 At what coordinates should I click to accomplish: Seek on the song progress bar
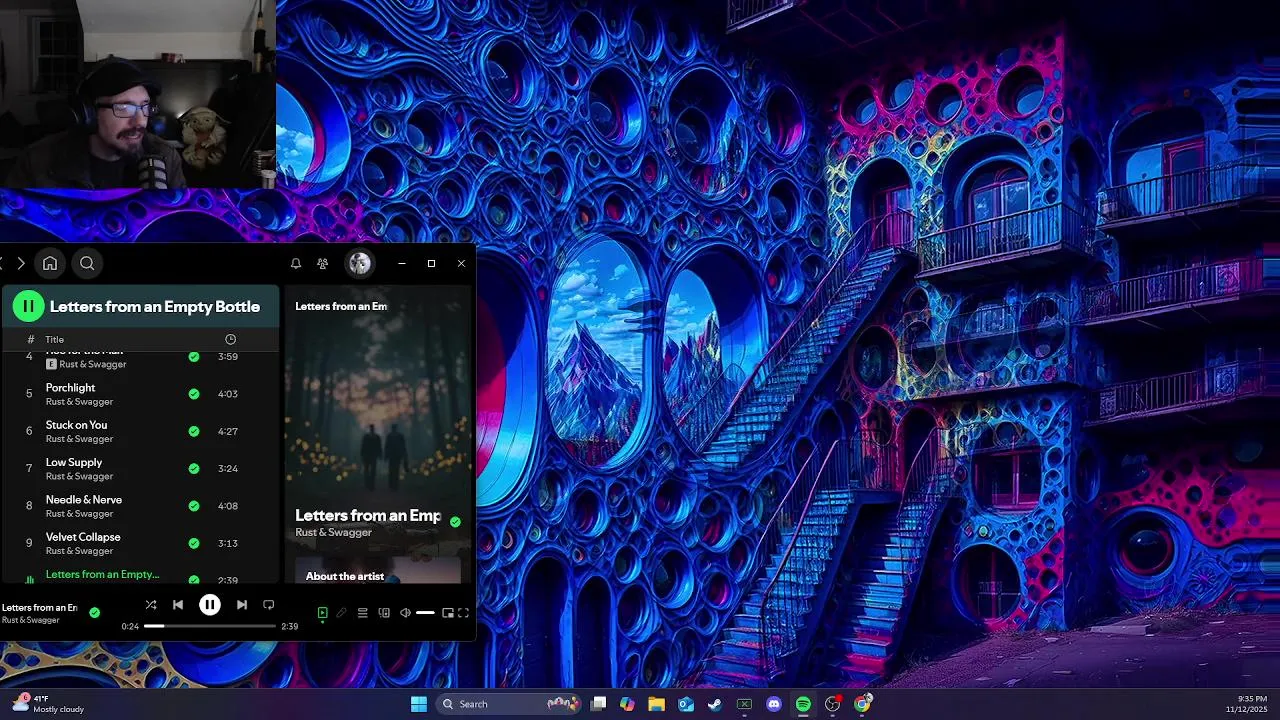(210, 626)
